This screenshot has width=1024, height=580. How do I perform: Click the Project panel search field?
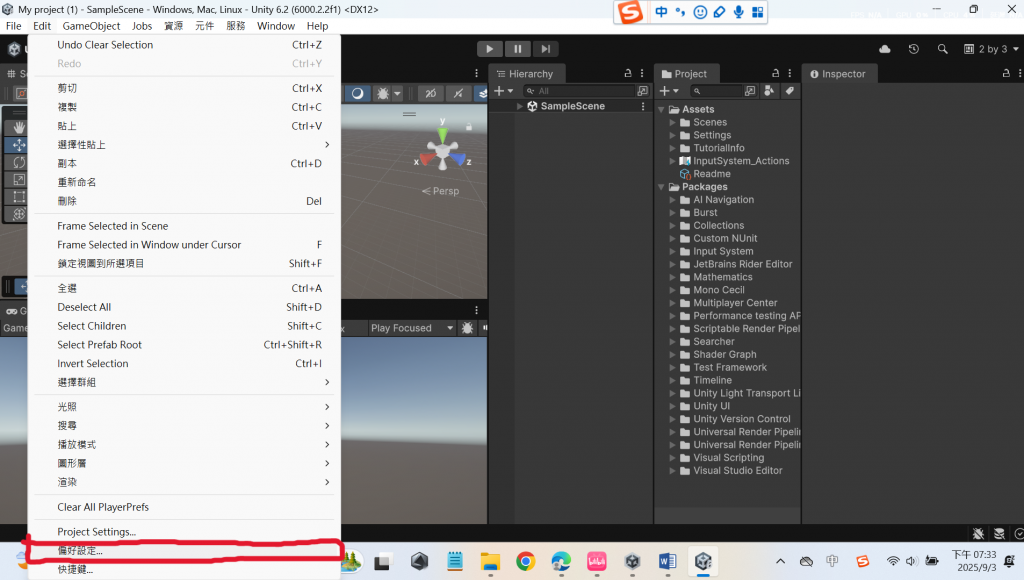pos(716,91)
